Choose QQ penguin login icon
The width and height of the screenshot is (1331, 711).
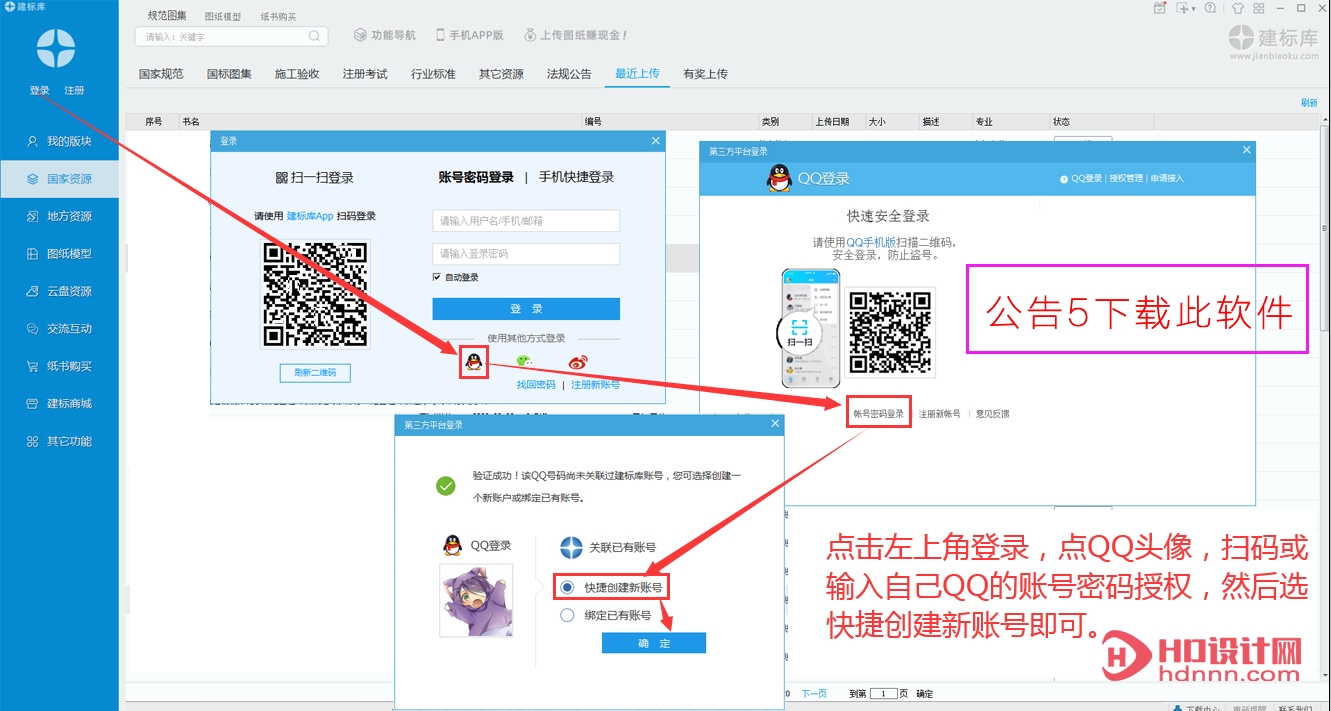point(474,361)
